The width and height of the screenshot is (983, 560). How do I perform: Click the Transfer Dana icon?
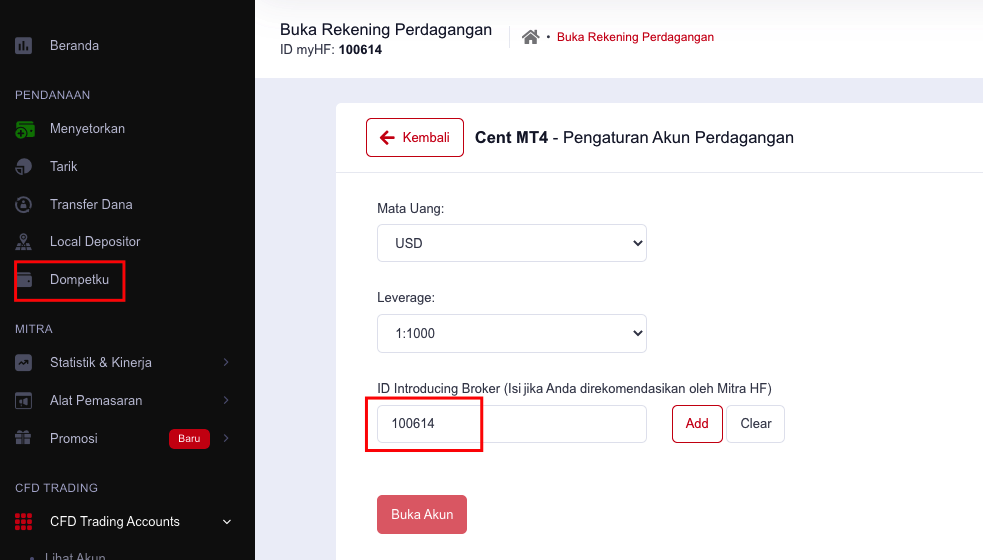[x=25, y=205]
